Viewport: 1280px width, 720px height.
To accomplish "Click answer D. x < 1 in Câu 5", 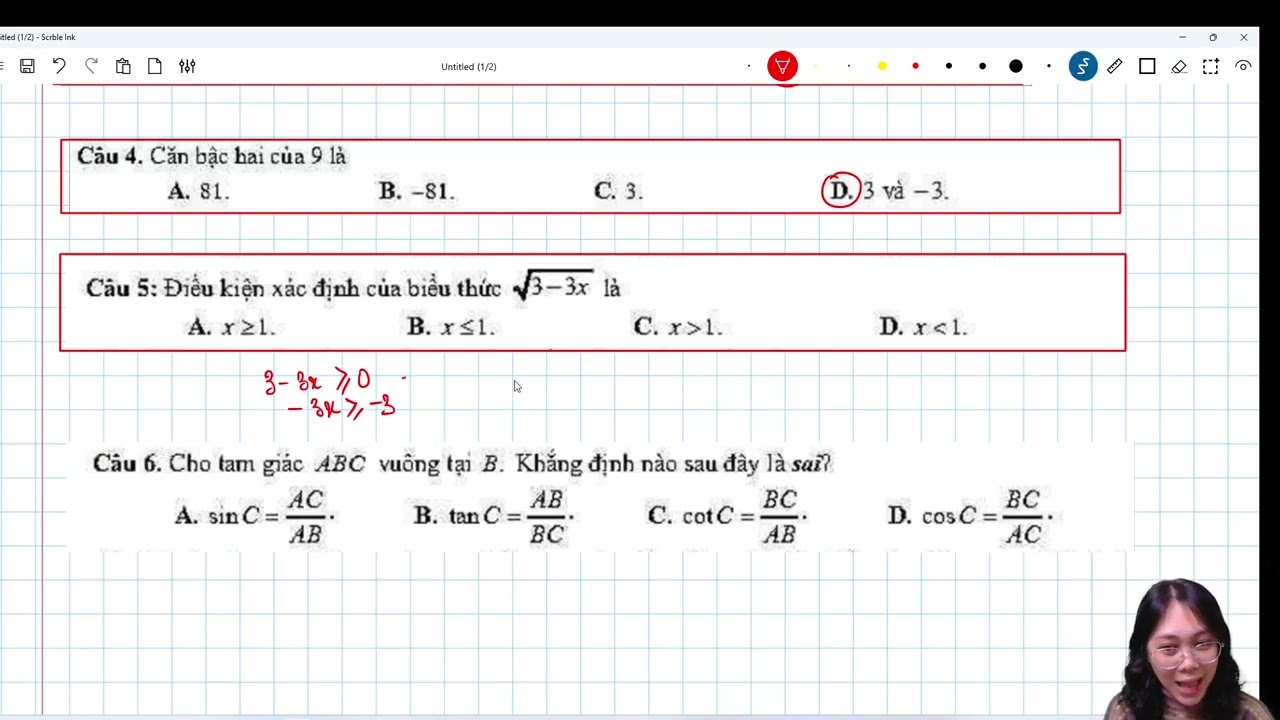I will click(923, 327).
